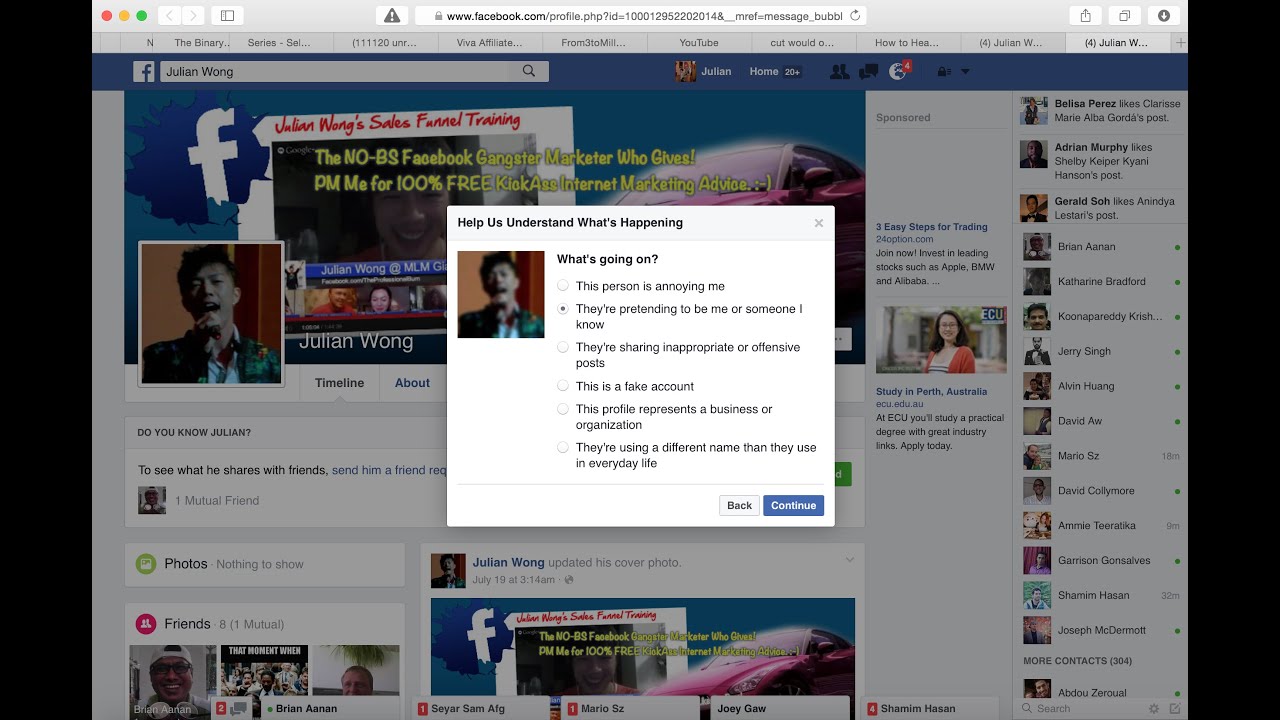The image size is (1280, 720).
Task: Click Home in the Facebook header
Action: point(764,72)
